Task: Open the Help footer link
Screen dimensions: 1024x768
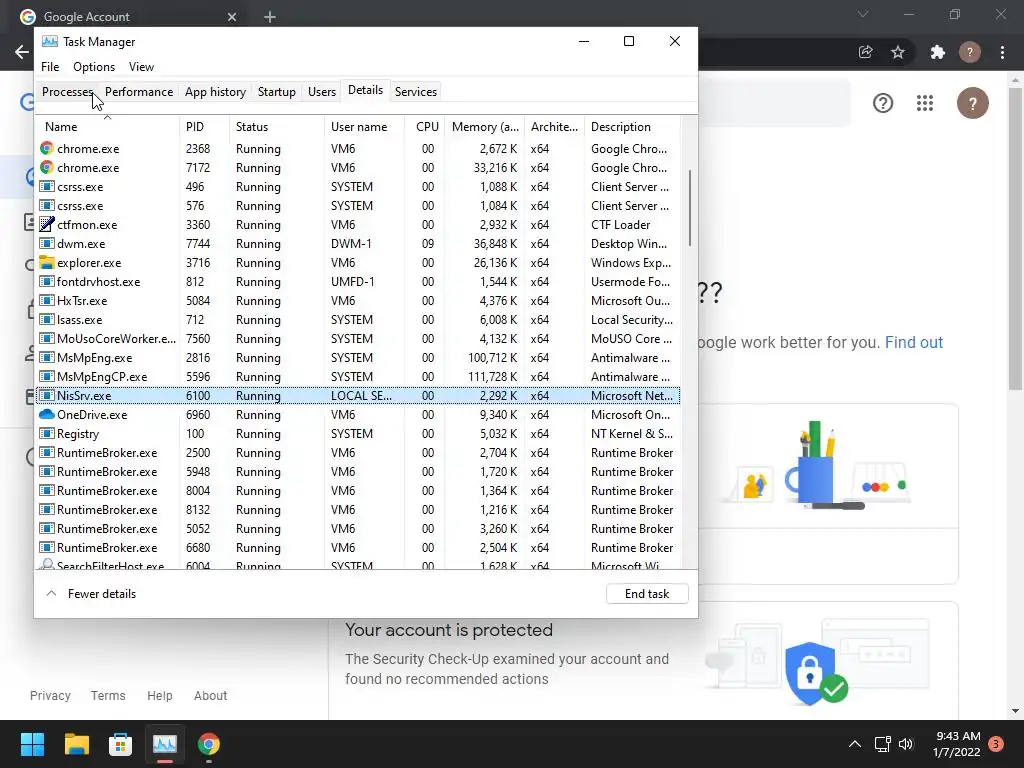Action: click(x=159, y=696)
